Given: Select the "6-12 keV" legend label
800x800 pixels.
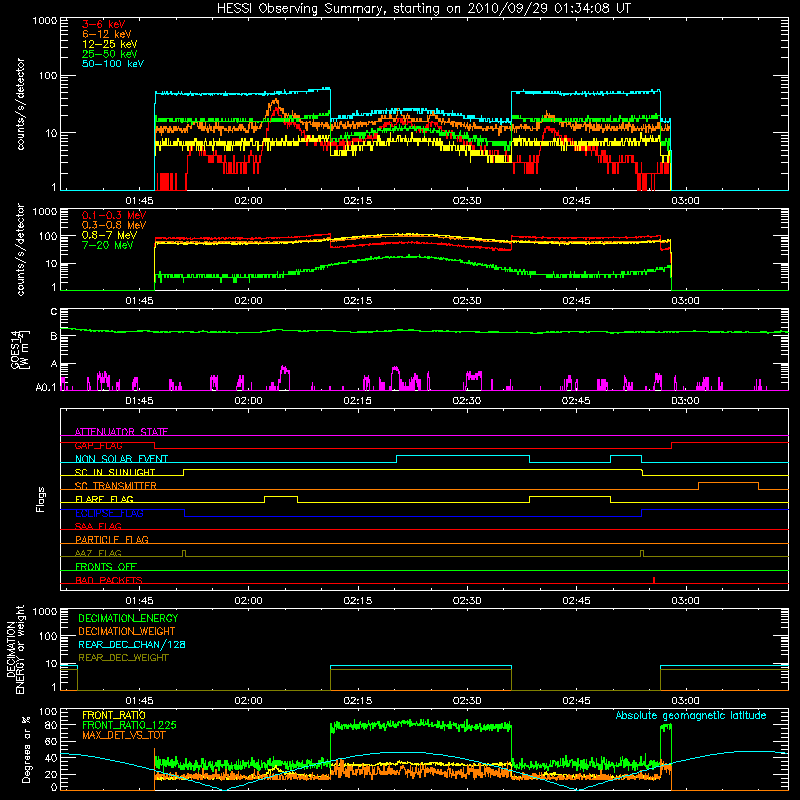Looking at the screenshot, I should [x=107, y=34].
